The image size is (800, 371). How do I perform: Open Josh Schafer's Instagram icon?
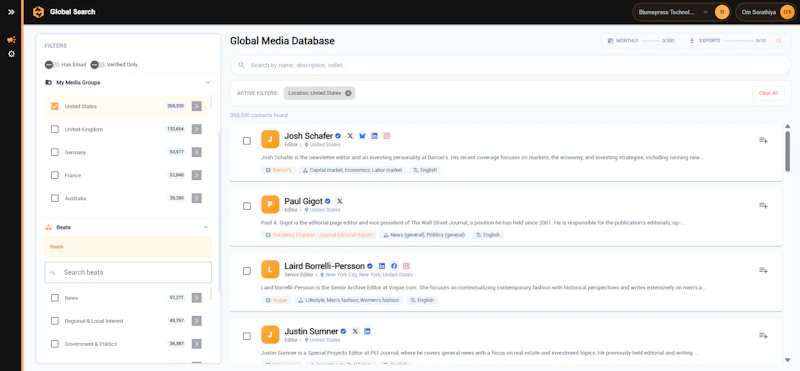click(x=387, y=136)
